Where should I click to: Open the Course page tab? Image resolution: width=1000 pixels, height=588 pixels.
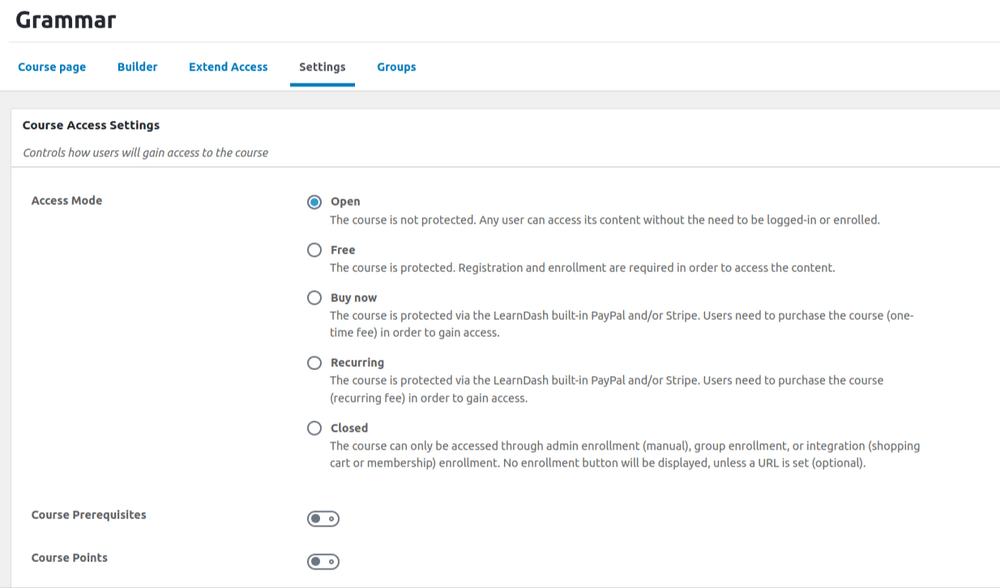pyautogui.click(x=52, y=67)
